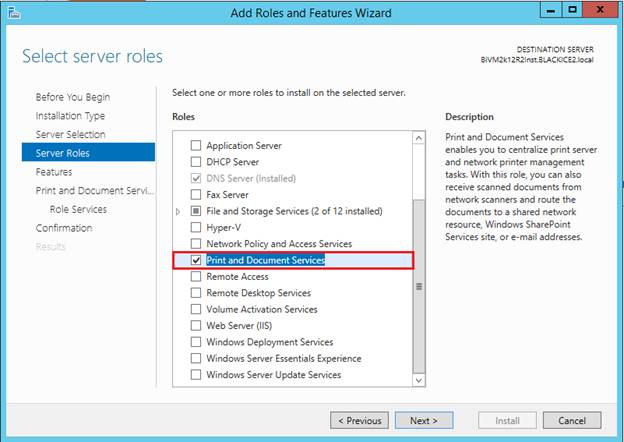Click the roles list scrollbar thumb
Image resolution: width=624 pixels, height=442 pixels.
click(419, 286)
